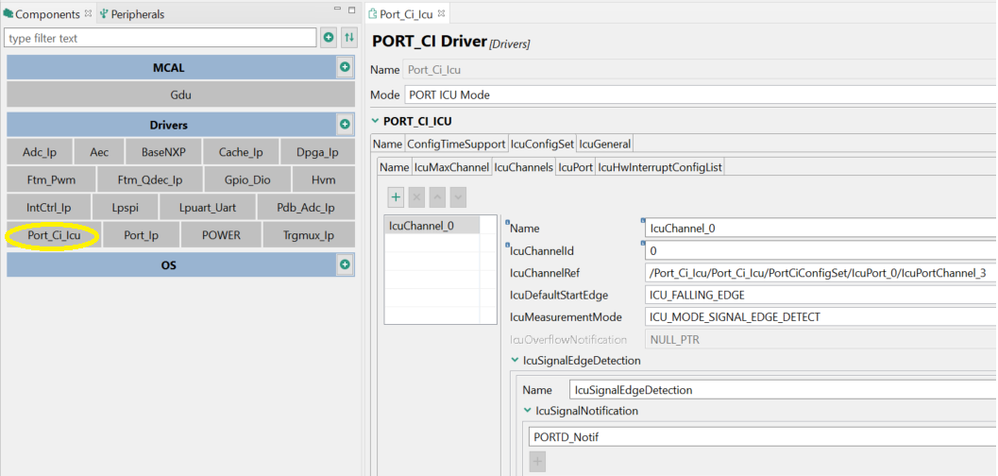Open the Pdb_Adc_Ip driver

(x=306, y=207)
